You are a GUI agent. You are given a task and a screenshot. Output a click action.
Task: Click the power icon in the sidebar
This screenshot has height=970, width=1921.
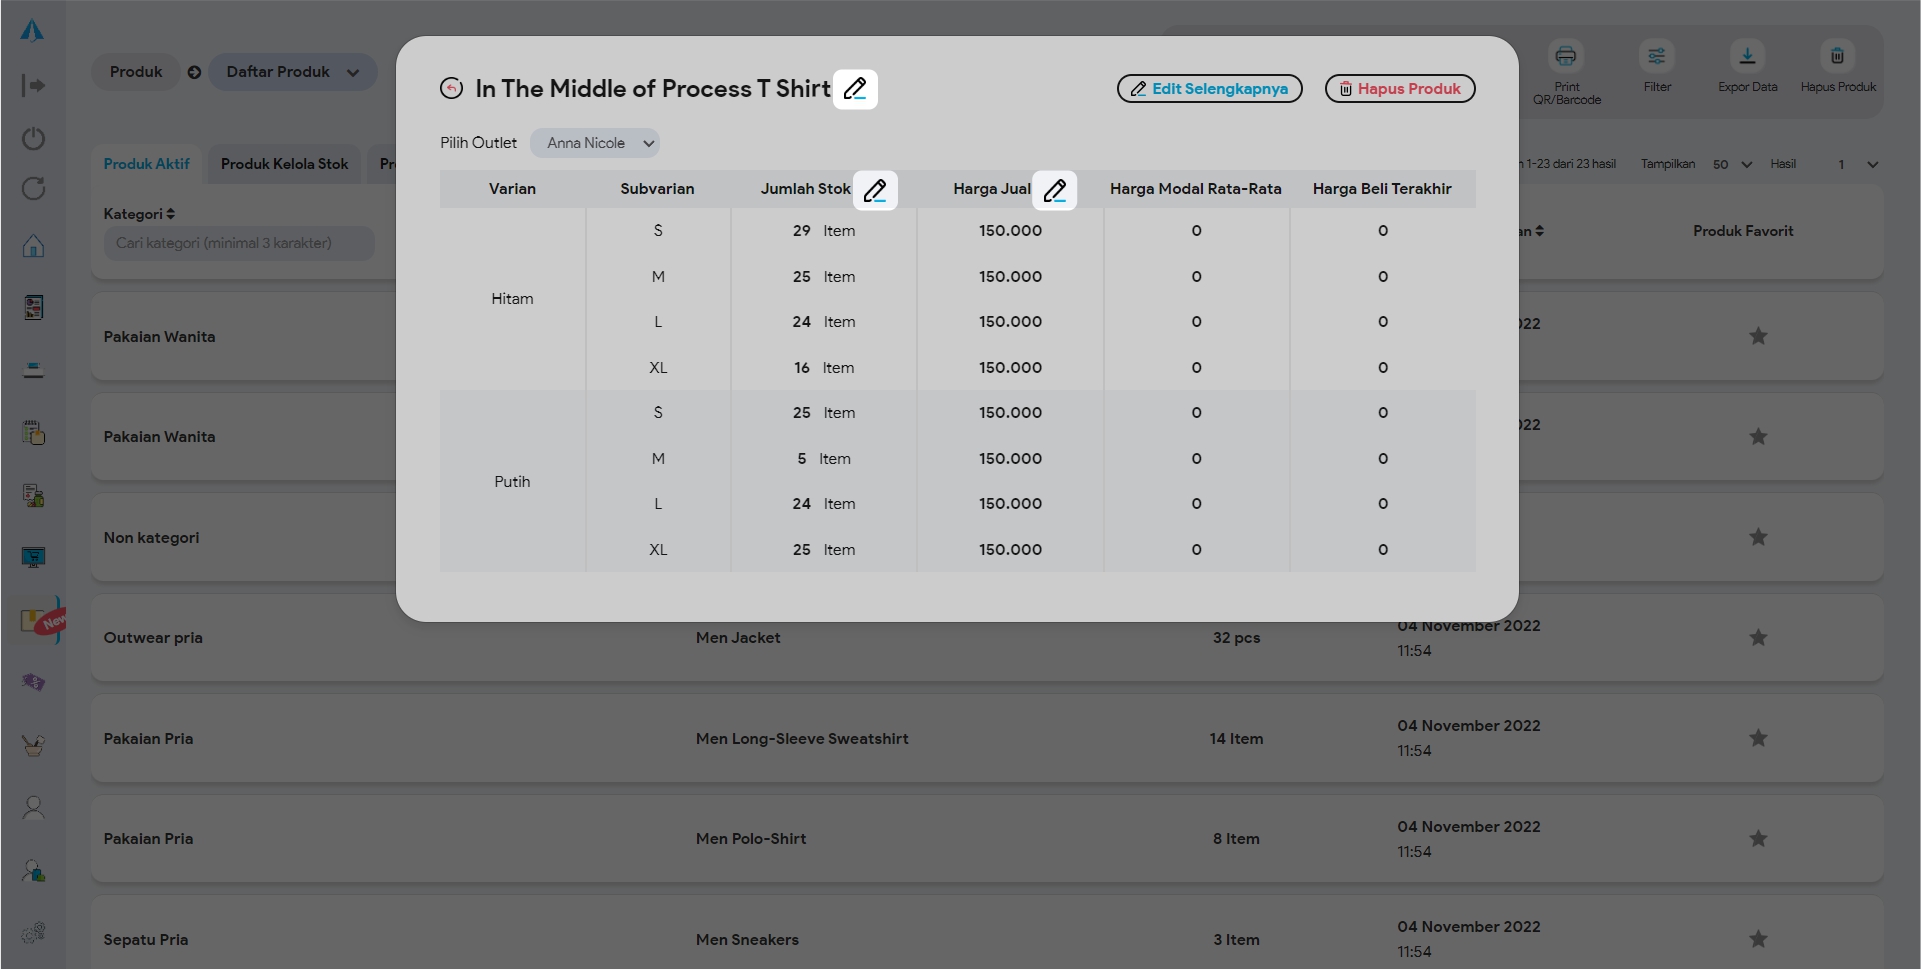click(x=33, y=138)
